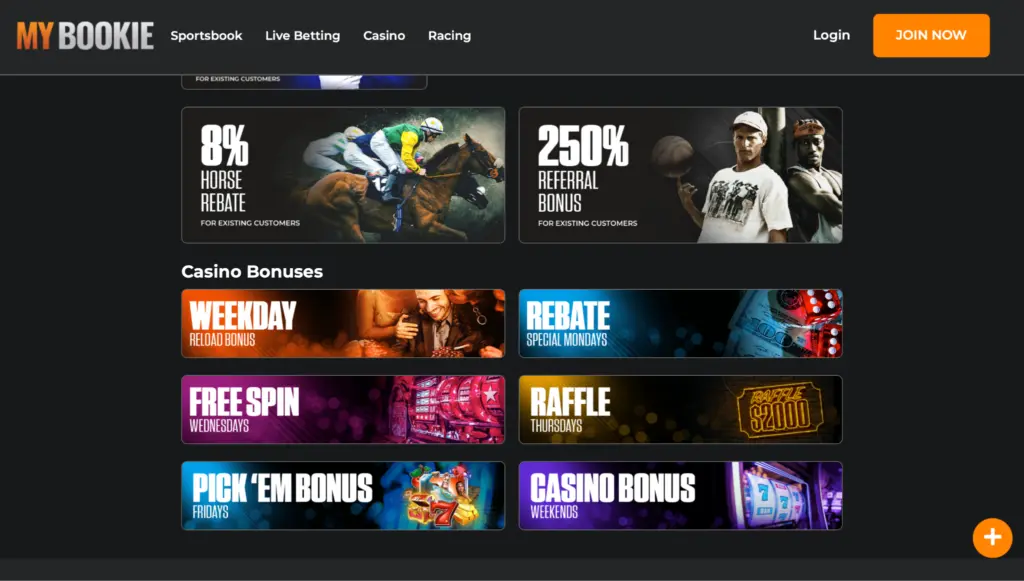Go to Live Betting section
Screen dimensions: 1024x581
point(302,36)
